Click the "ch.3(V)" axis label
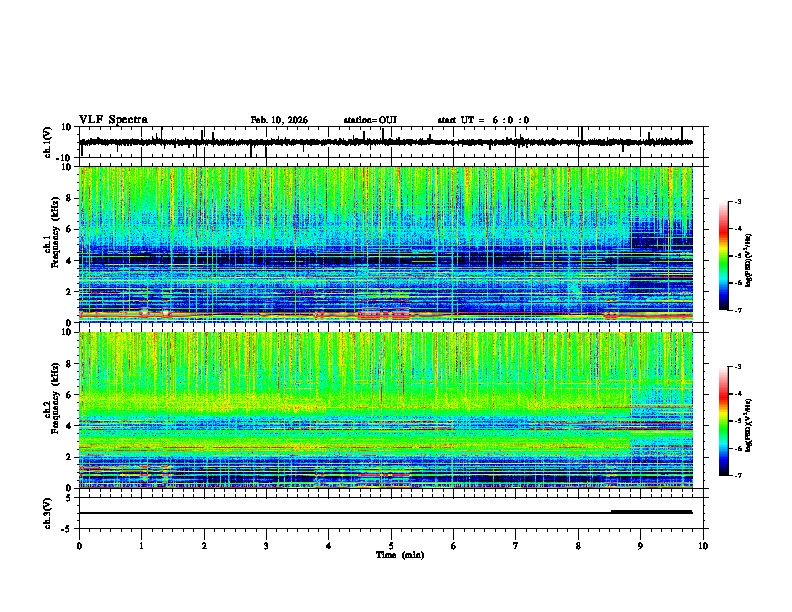The image size is (792, 612). (47, 513)
